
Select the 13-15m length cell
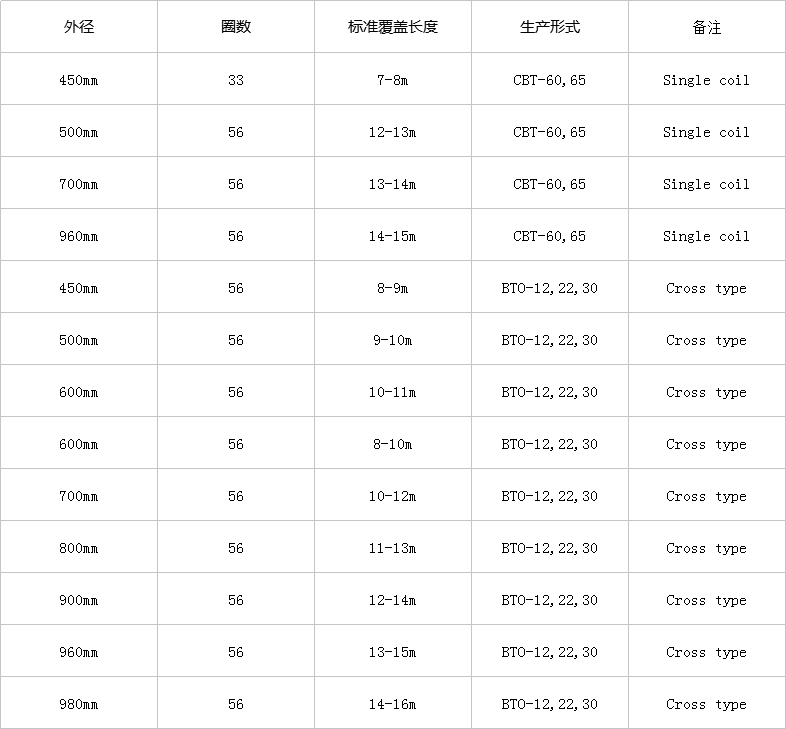tap(392, 652)
